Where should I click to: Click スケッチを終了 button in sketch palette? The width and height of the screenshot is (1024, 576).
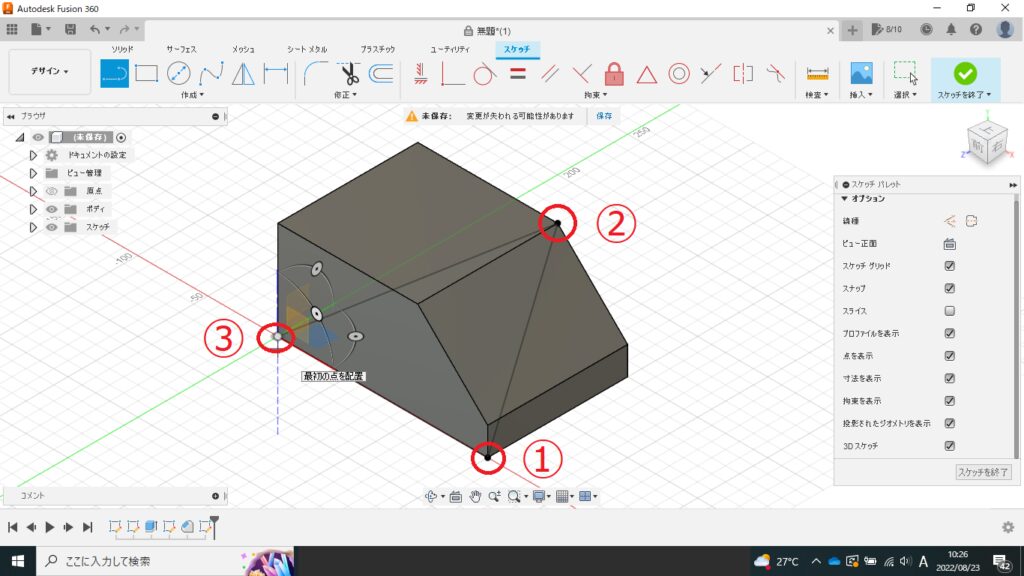tap(983, 472)
